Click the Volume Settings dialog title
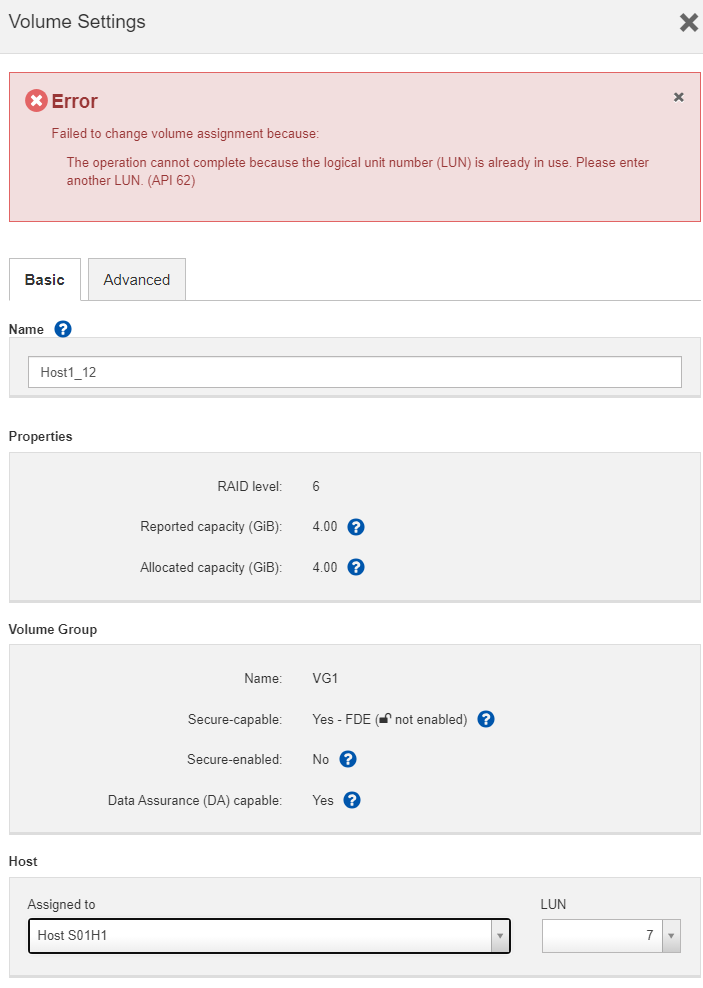The height and width of the screenshot is (988, 703). (x=77, y=22)
